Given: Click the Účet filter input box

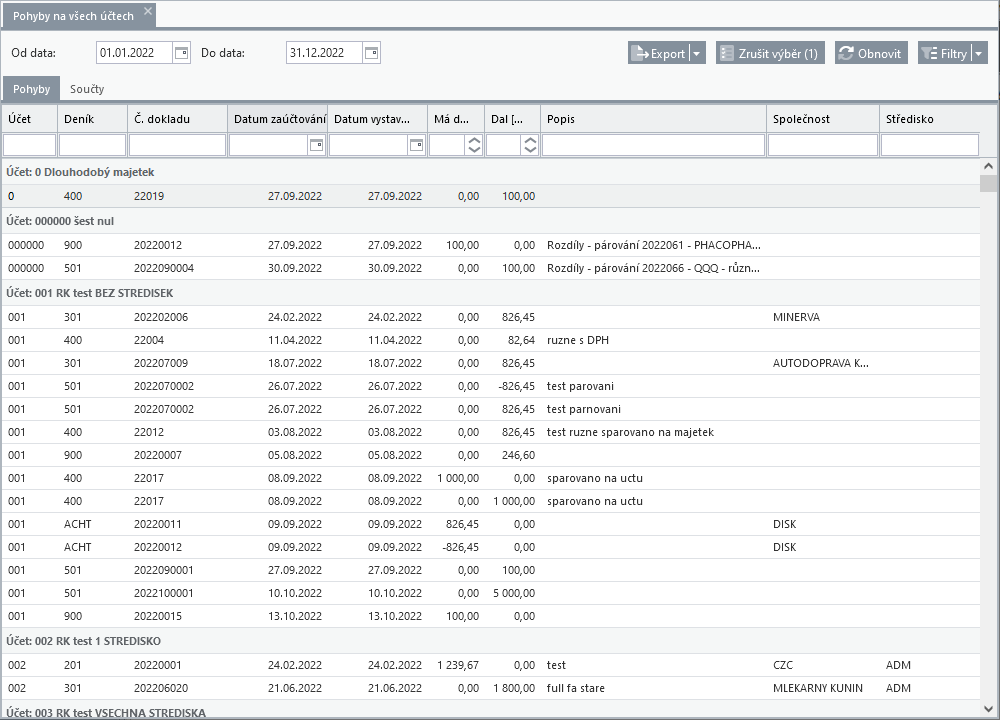Looking at the screenshot, I should (x=30, y=145).
